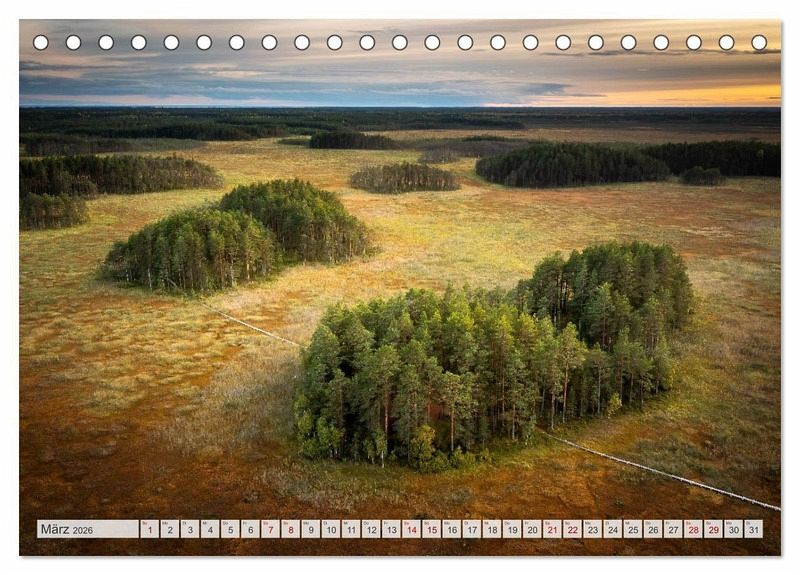
Task: Select day 12 in the calendar strip
Action: [370, 529]
